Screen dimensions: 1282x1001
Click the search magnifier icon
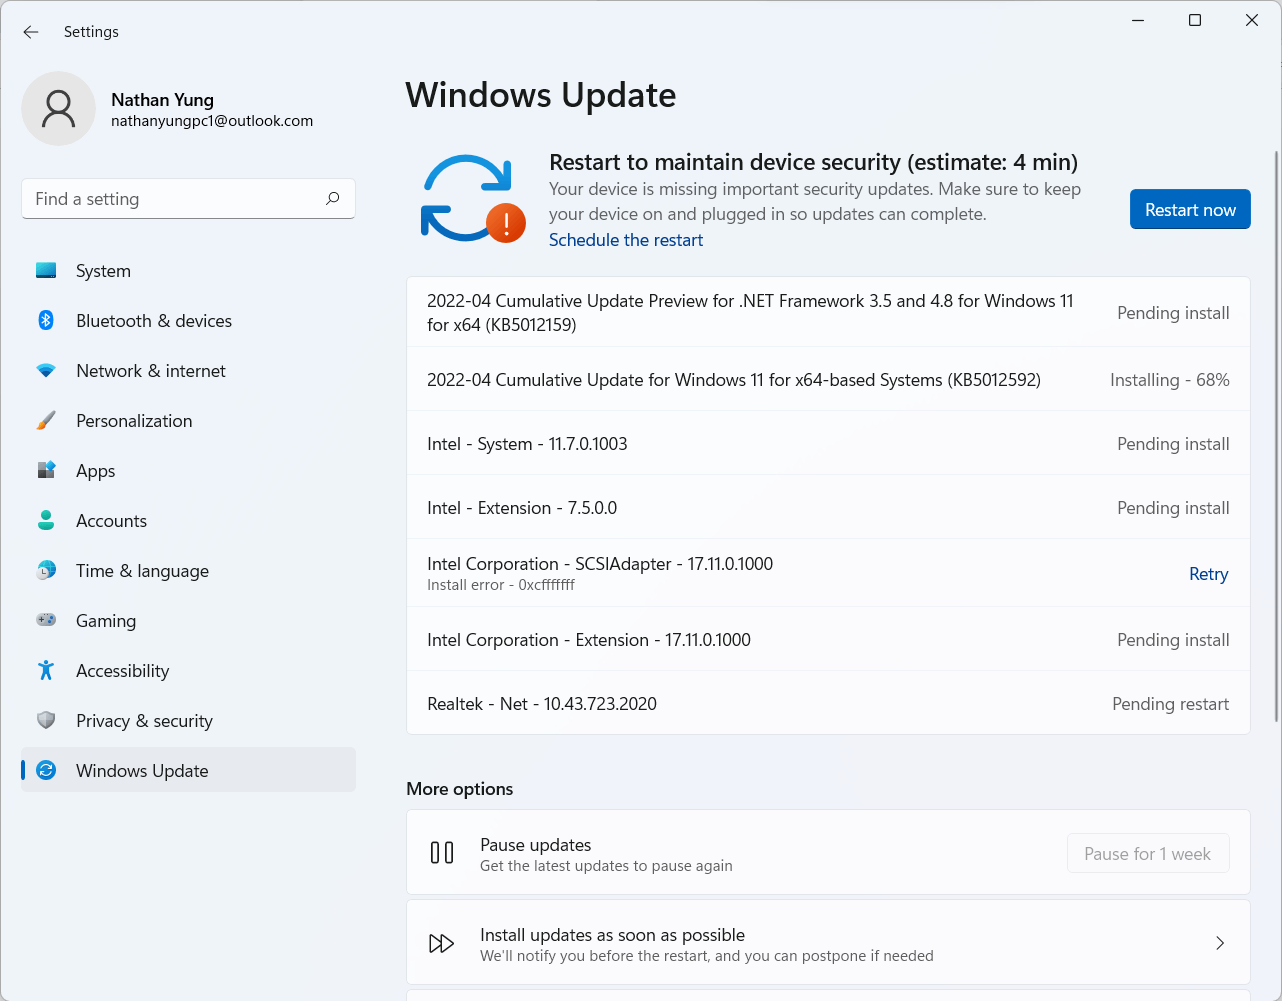tap(333, 198)
